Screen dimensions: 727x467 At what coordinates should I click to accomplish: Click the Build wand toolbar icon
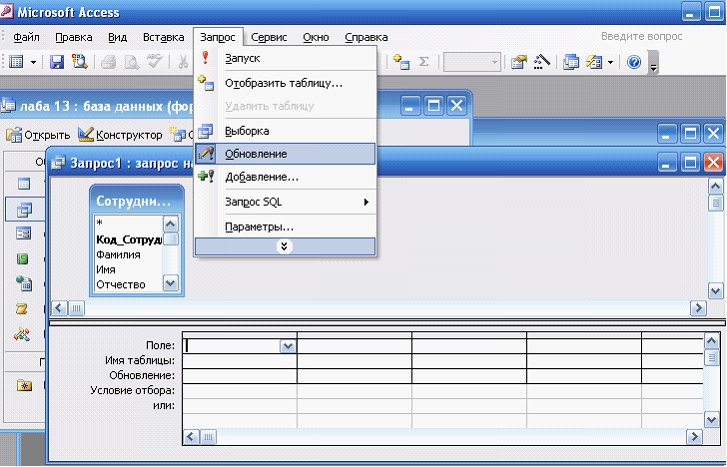pos(541,62)
